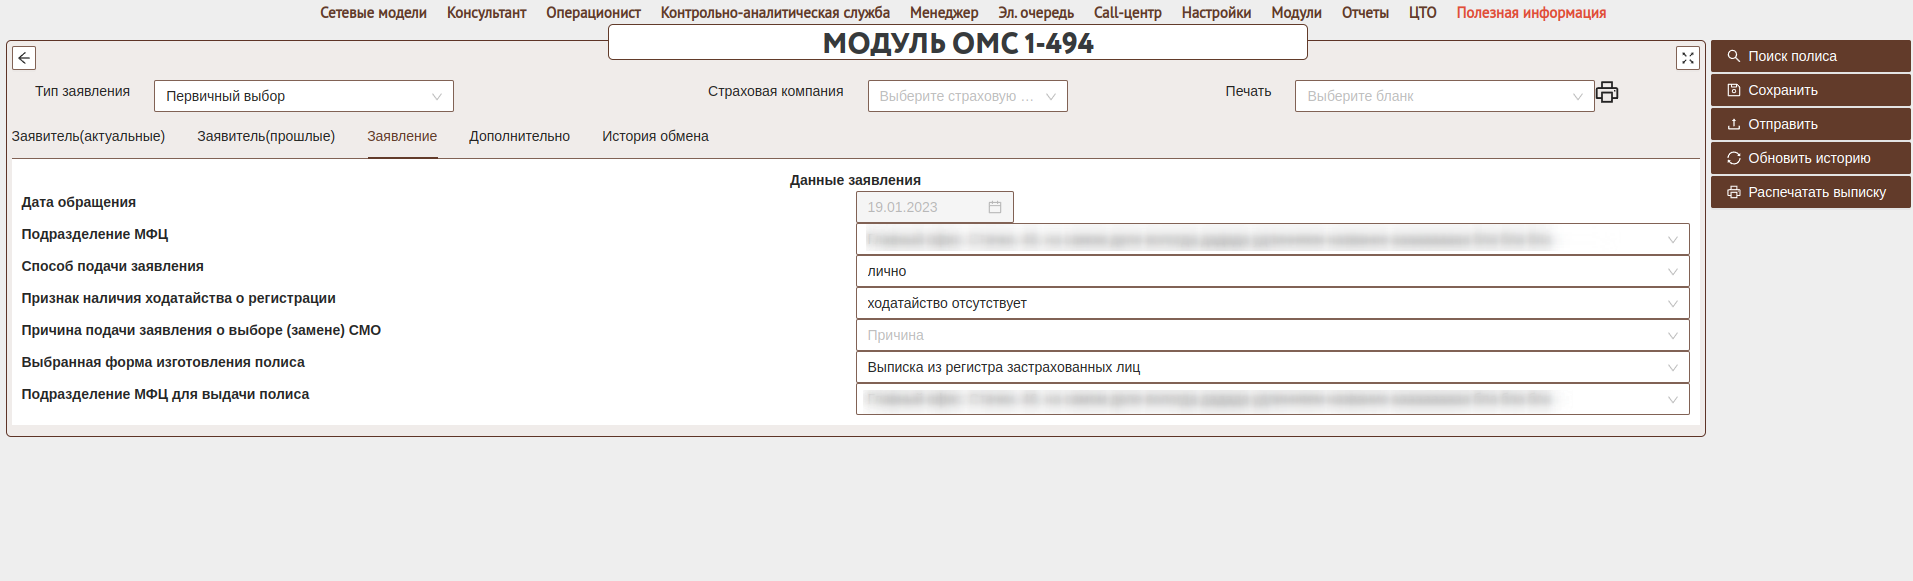Click Распечатать выписку button

pos(1810,192)
